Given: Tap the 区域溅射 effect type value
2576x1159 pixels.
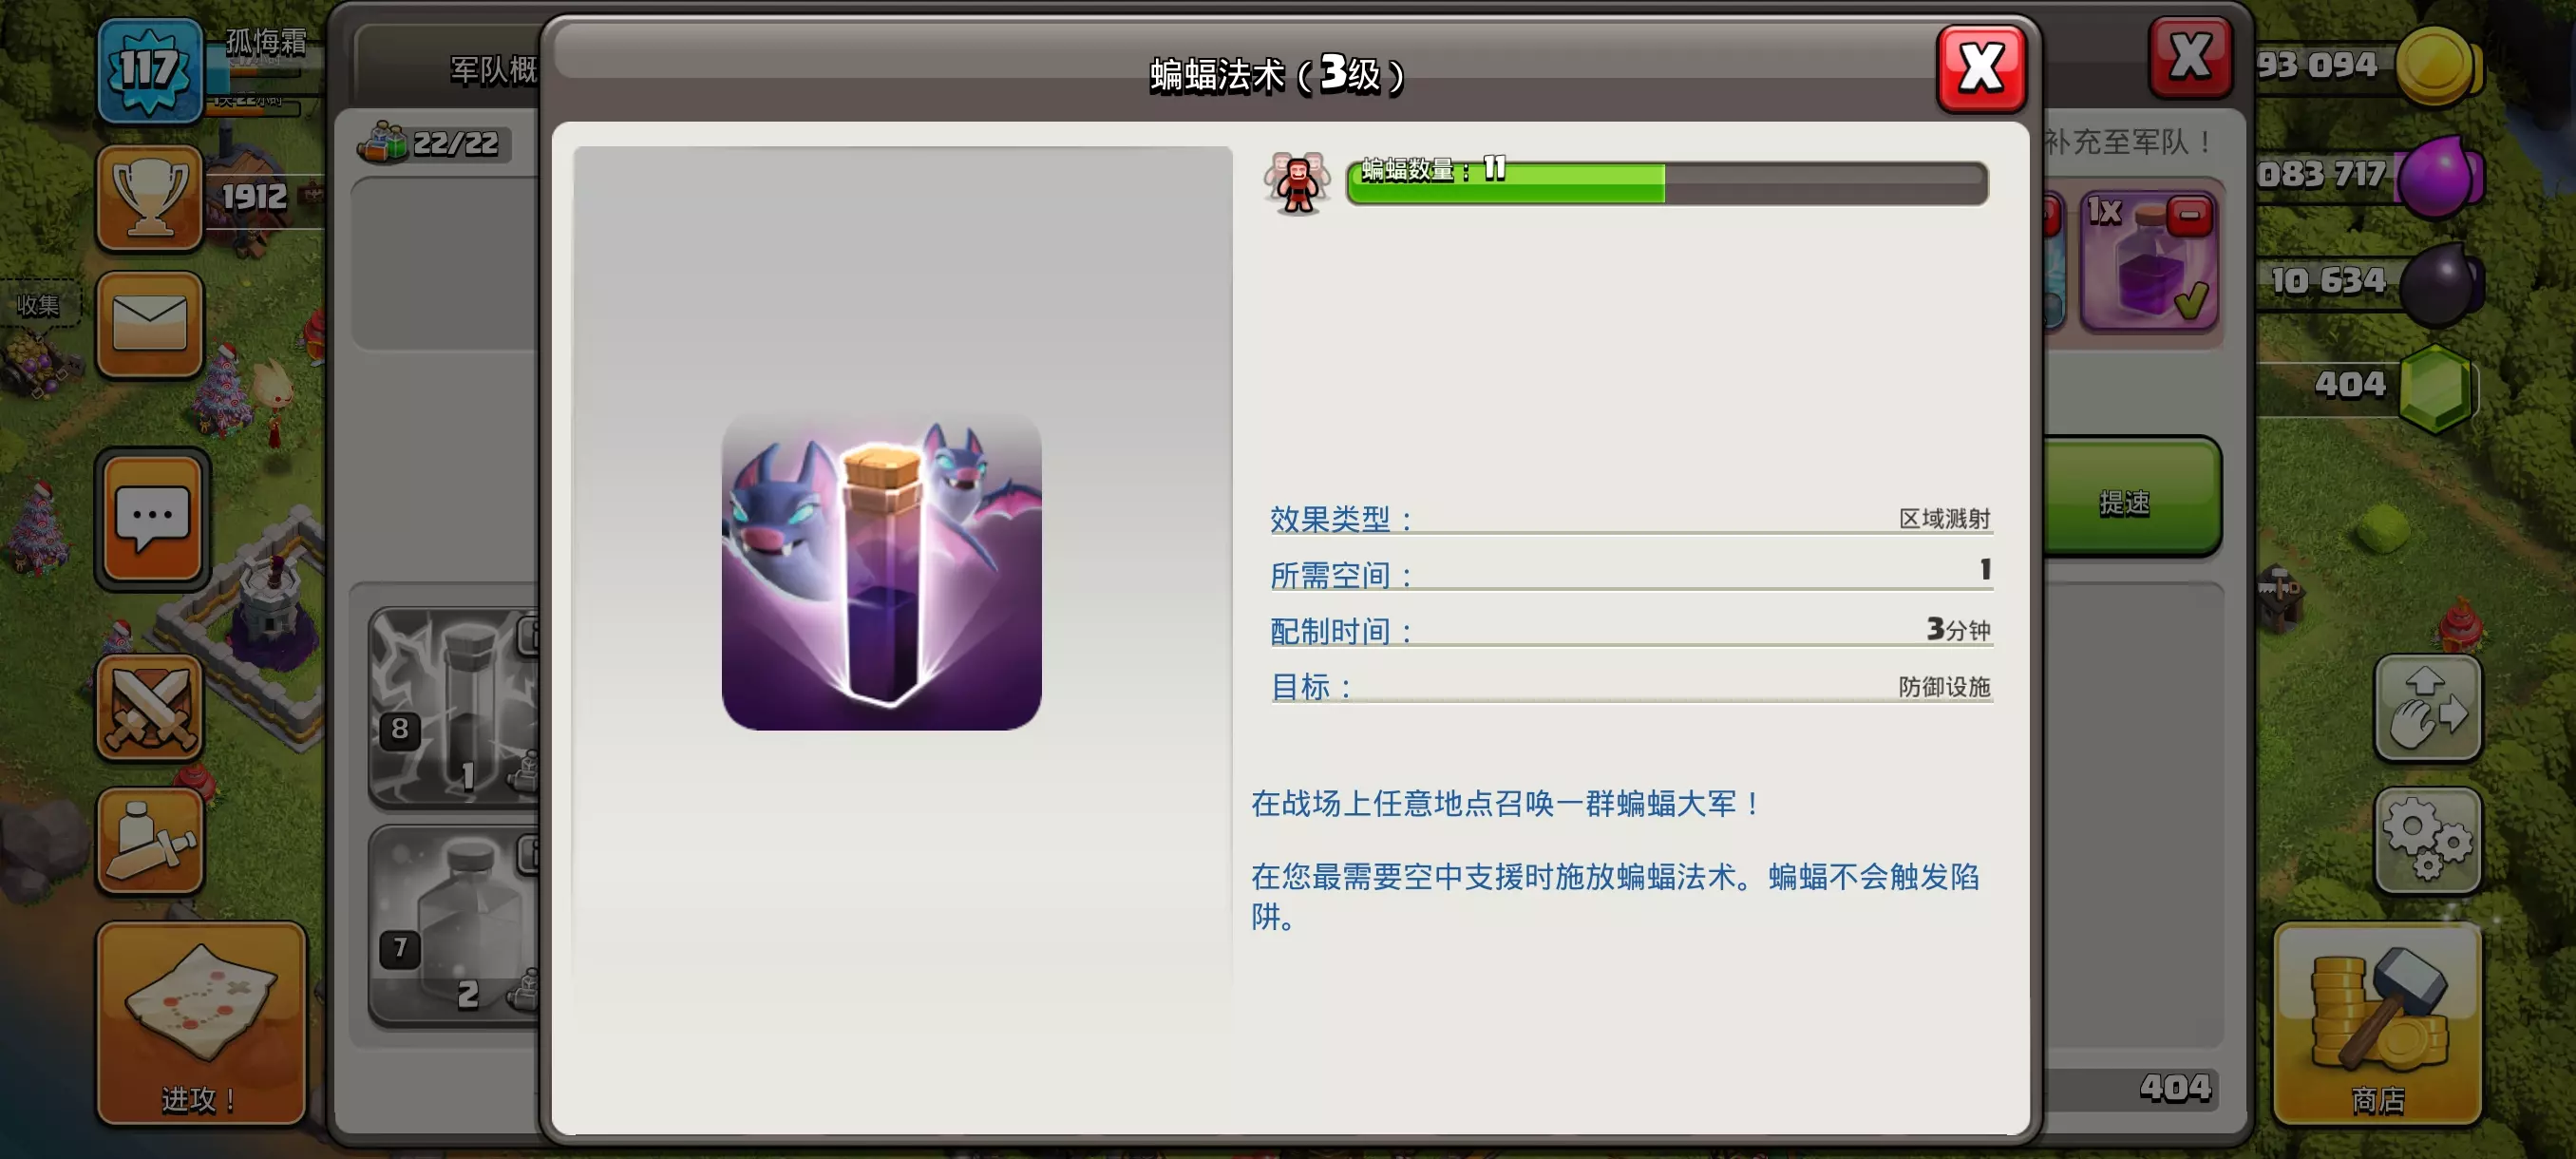Looking at the screenshot, I should coord(1944,518).
